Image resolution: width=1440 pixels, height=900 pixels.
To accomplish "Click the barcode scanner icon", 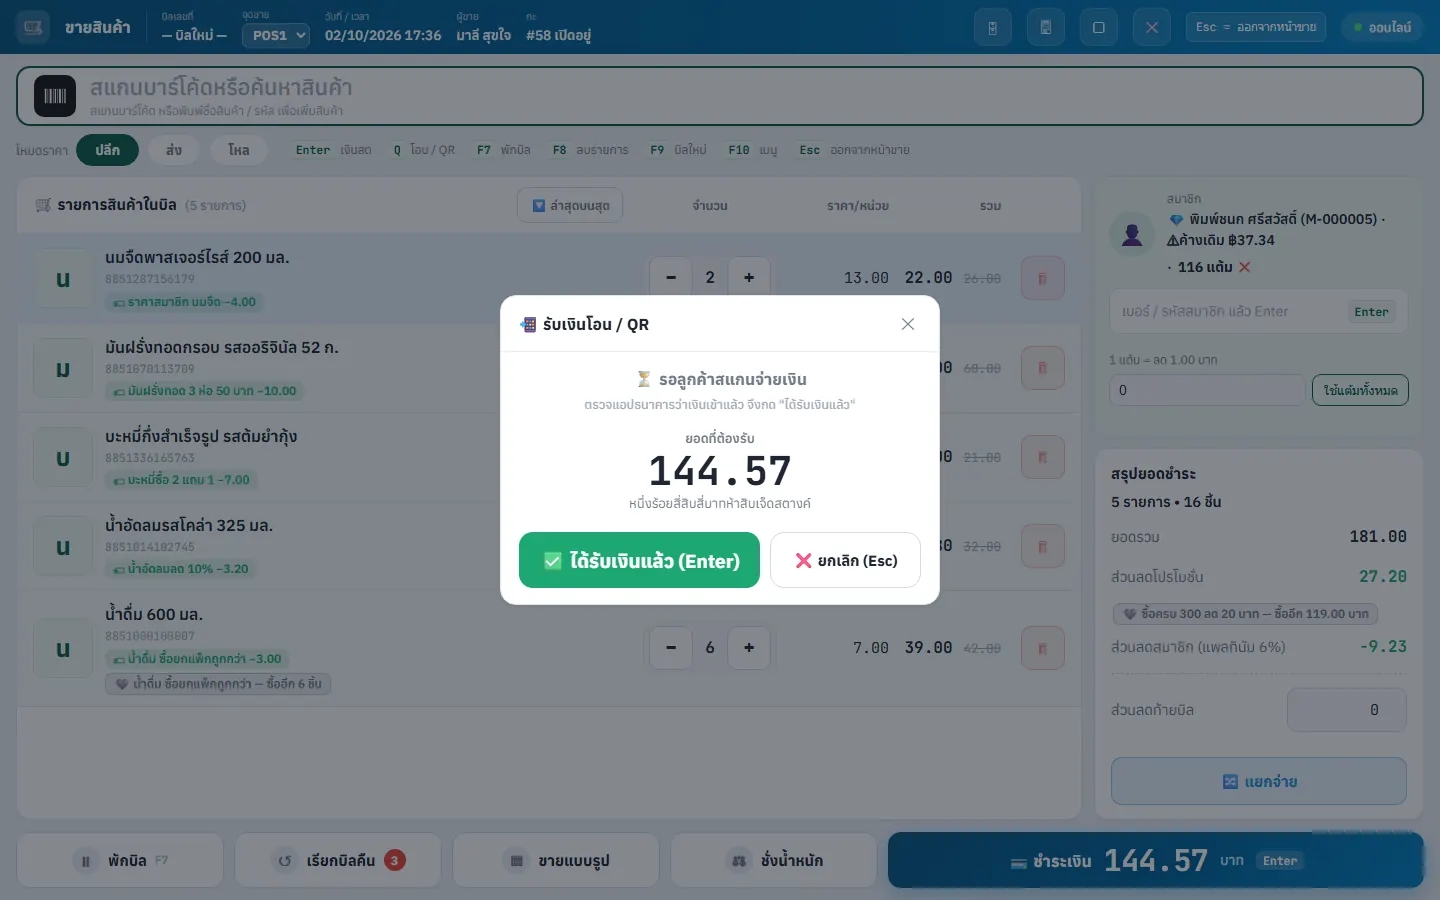I will [55, 96].
